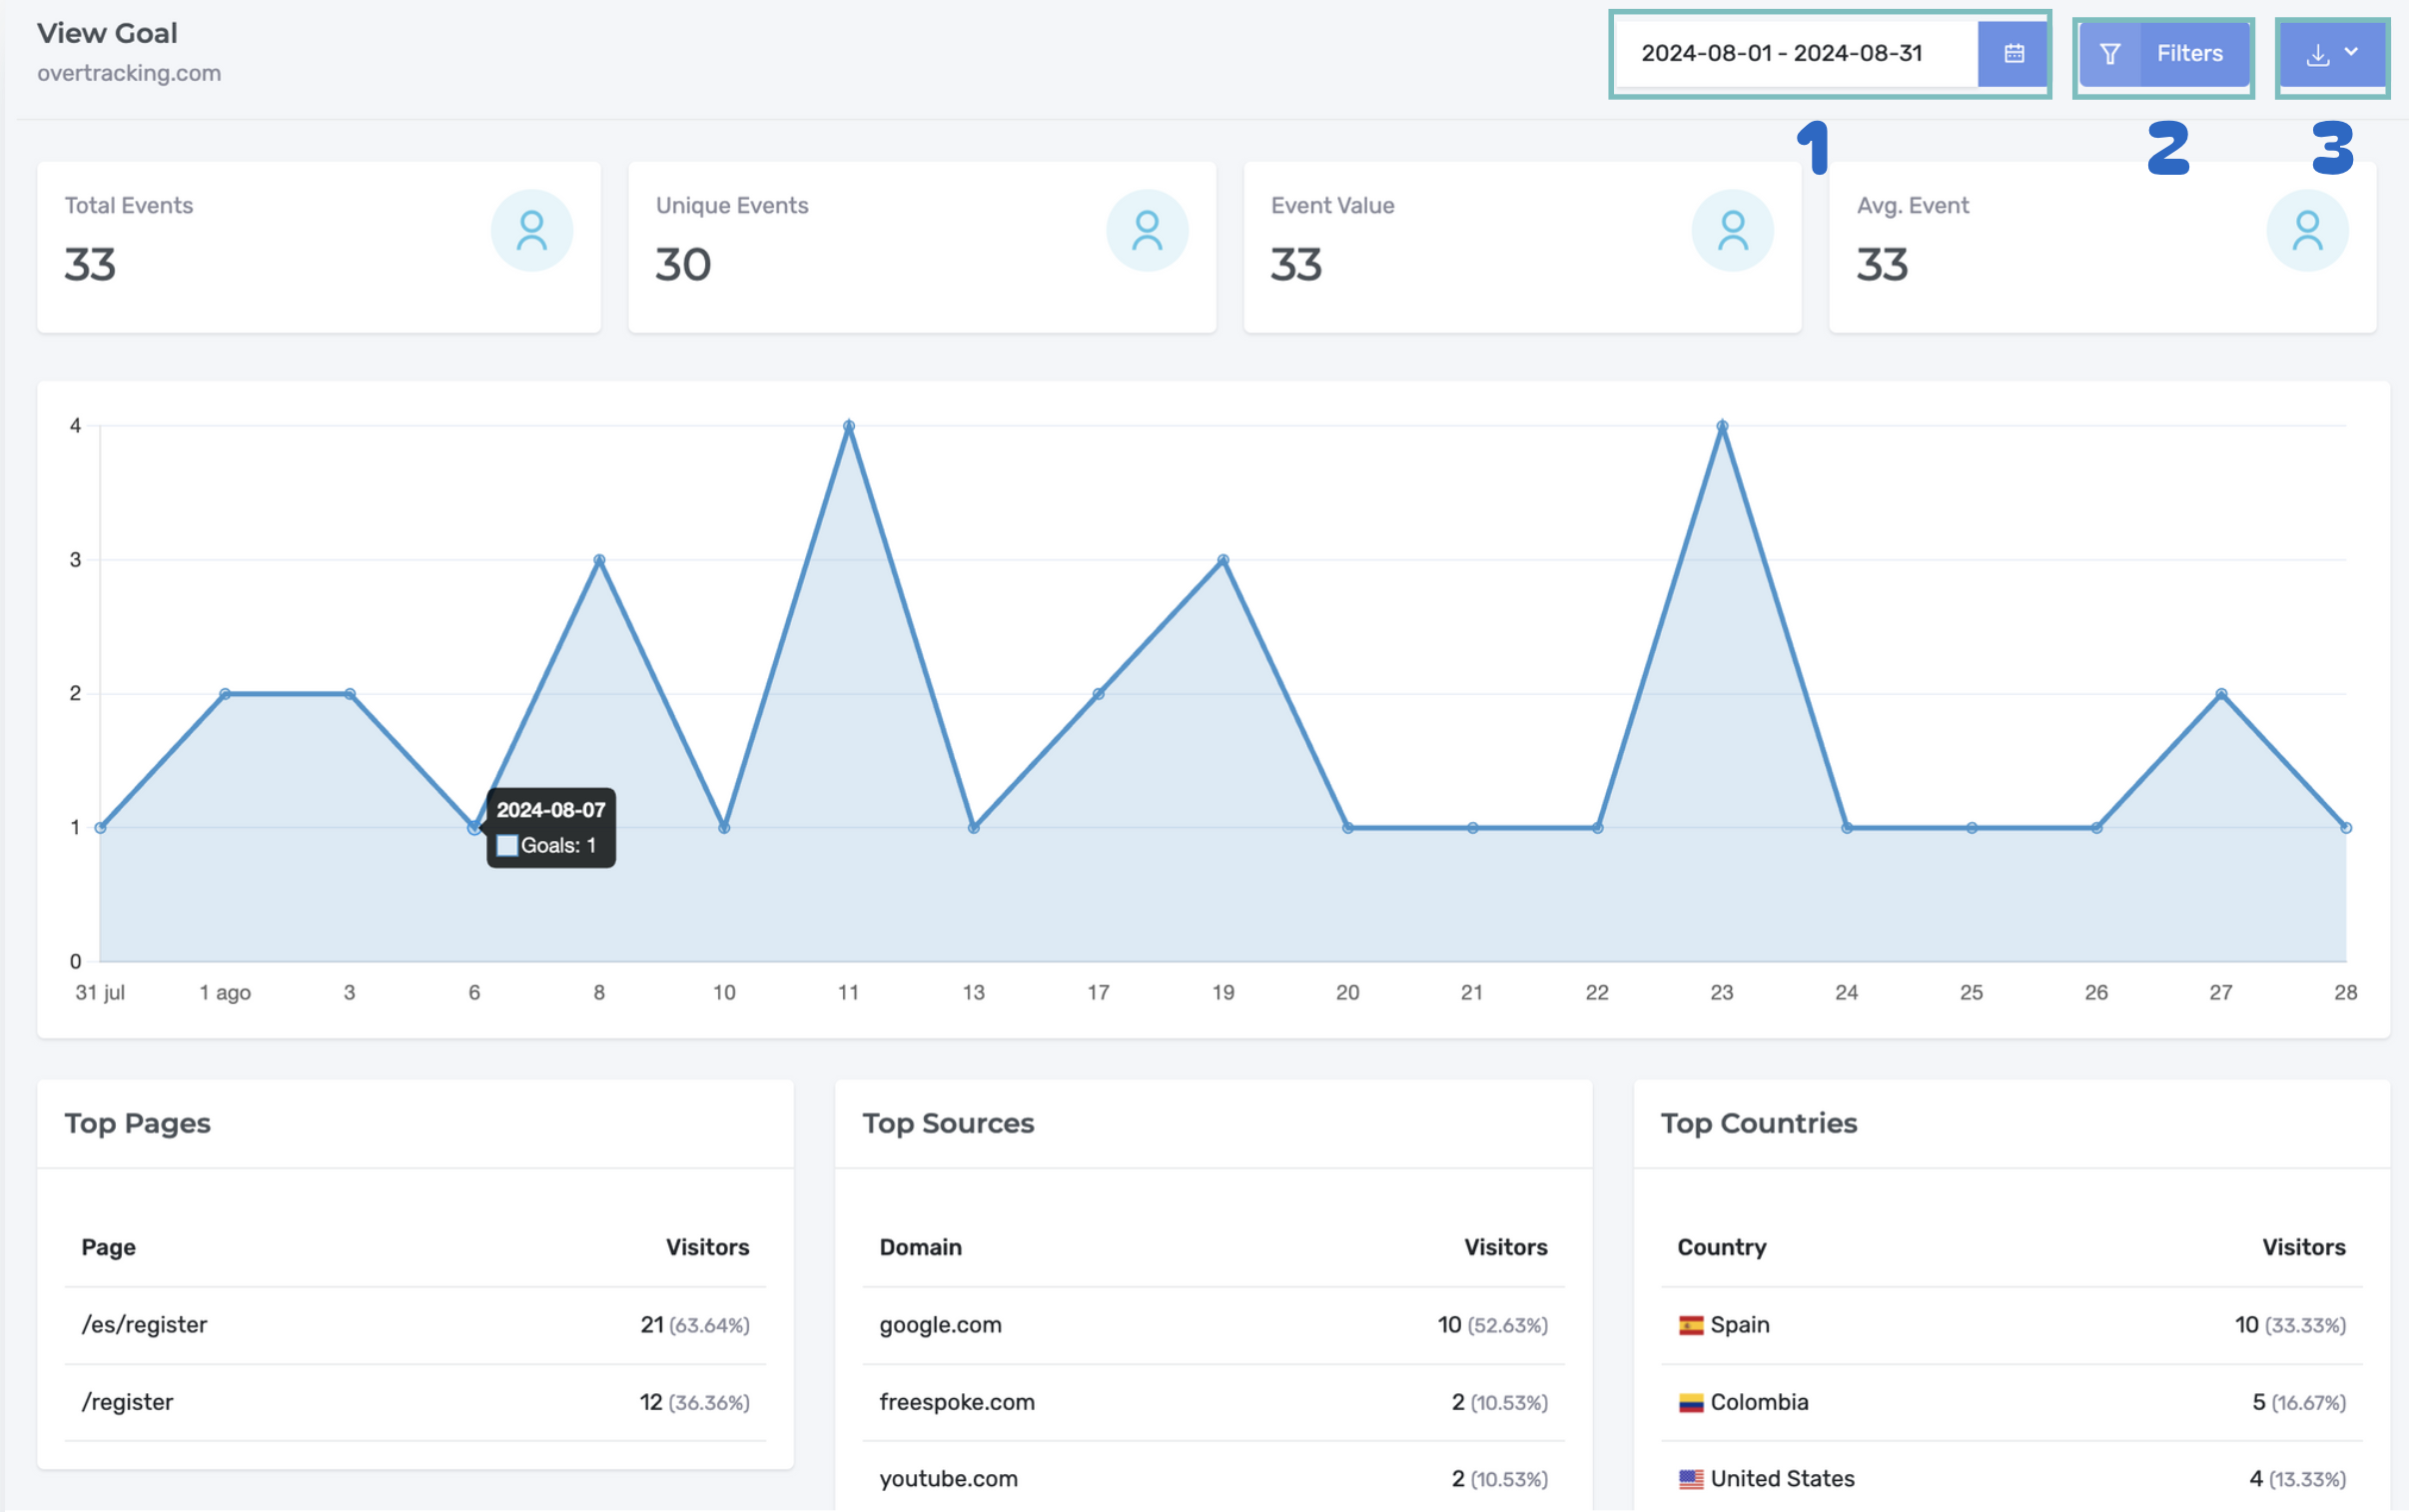
Task: Click the /es/register page row
Action: (415, 1325)
